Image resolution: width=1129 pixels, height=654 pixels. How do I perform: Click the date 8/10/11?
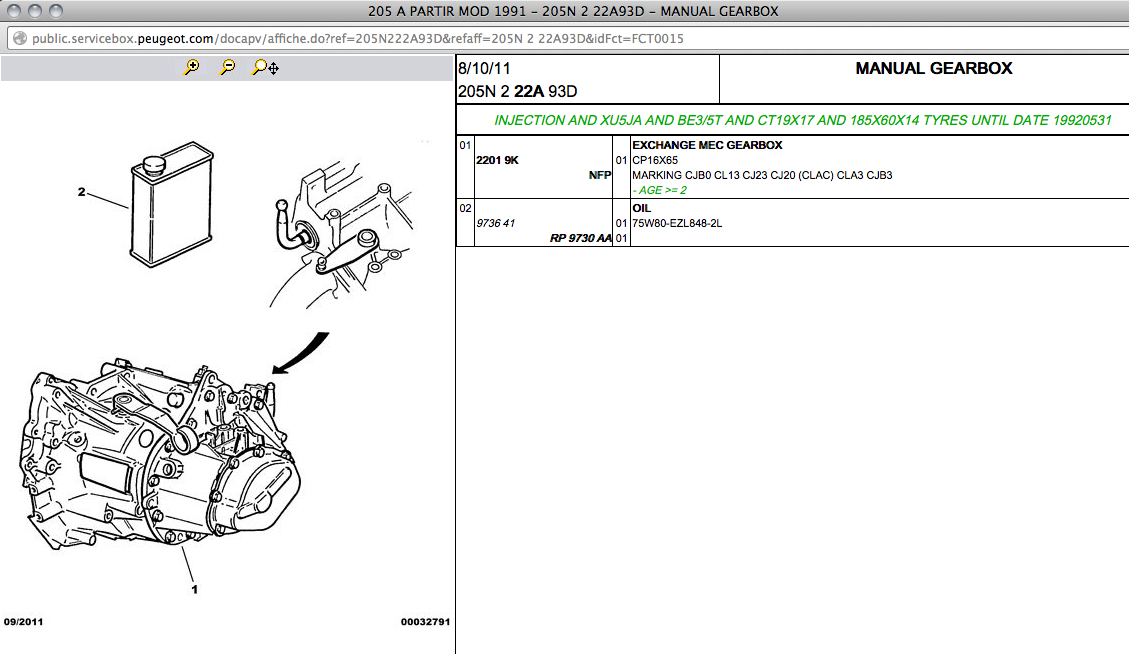pyautogui.click(x=484, y=68)
